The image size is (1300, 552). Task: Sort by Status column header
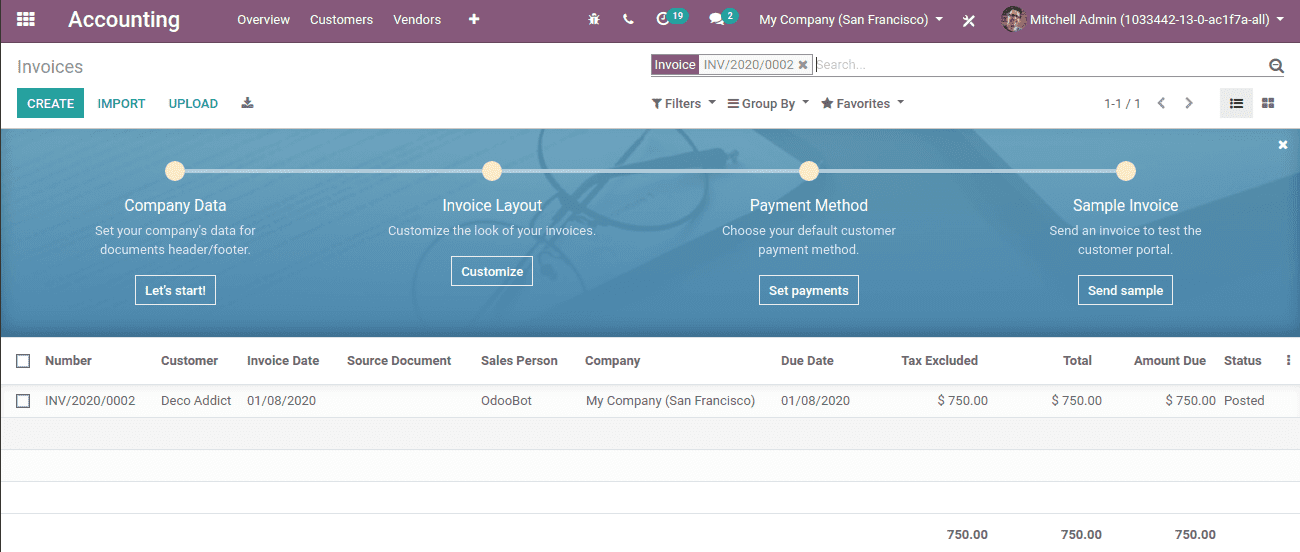coord(1243,361)
